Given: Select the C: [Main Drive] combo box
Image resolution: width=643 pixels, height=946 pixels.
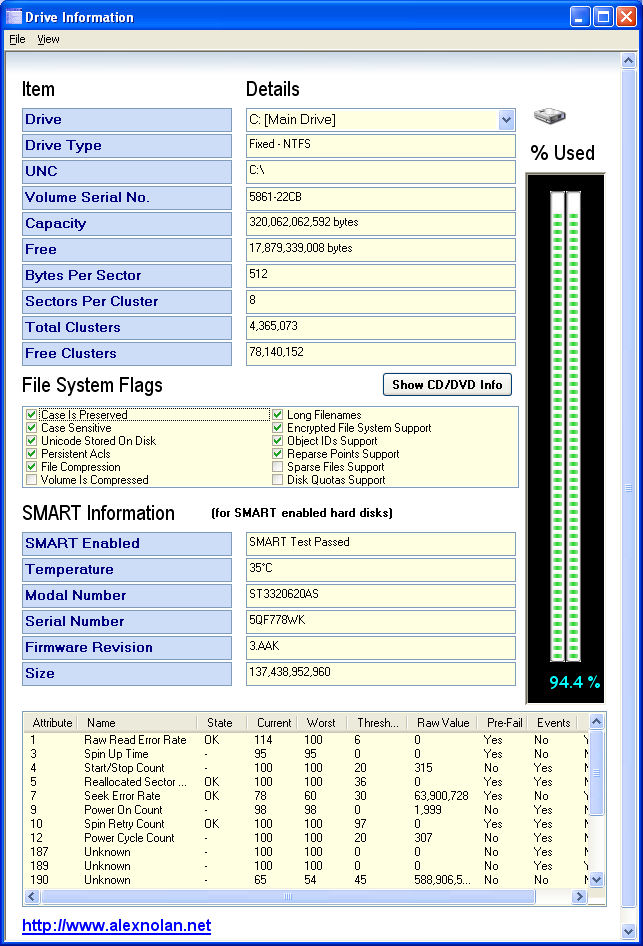Looking at the screenshot, I should (381, 119).
